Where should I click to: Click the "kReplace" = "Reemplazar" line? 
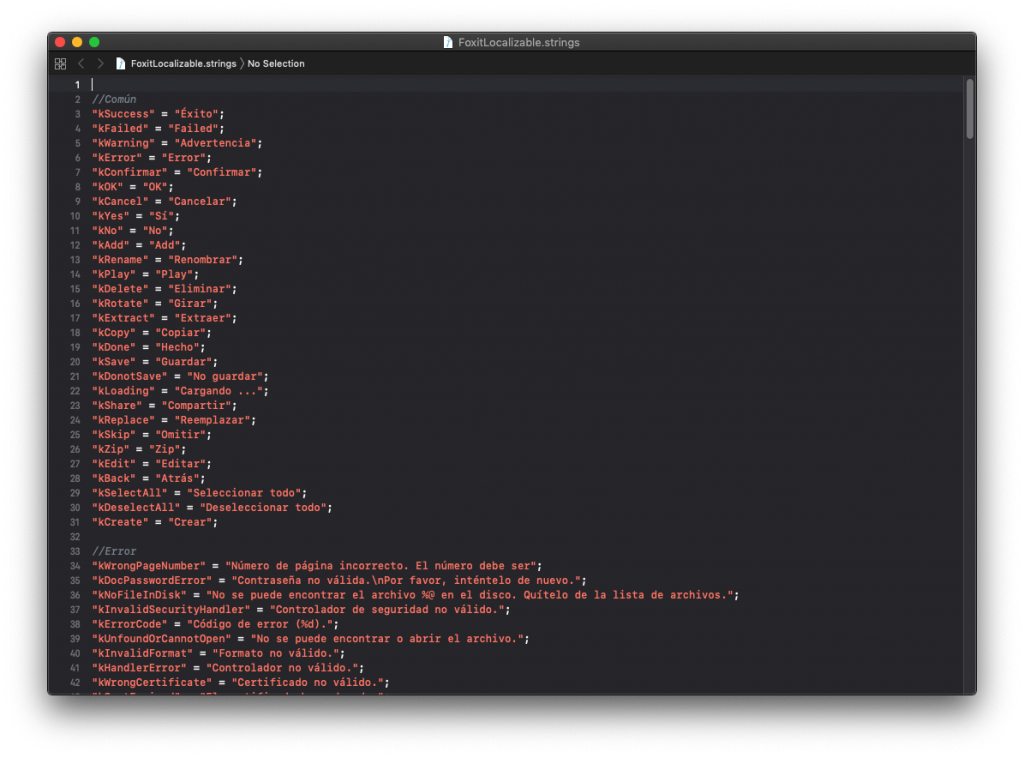pos(174,420)
